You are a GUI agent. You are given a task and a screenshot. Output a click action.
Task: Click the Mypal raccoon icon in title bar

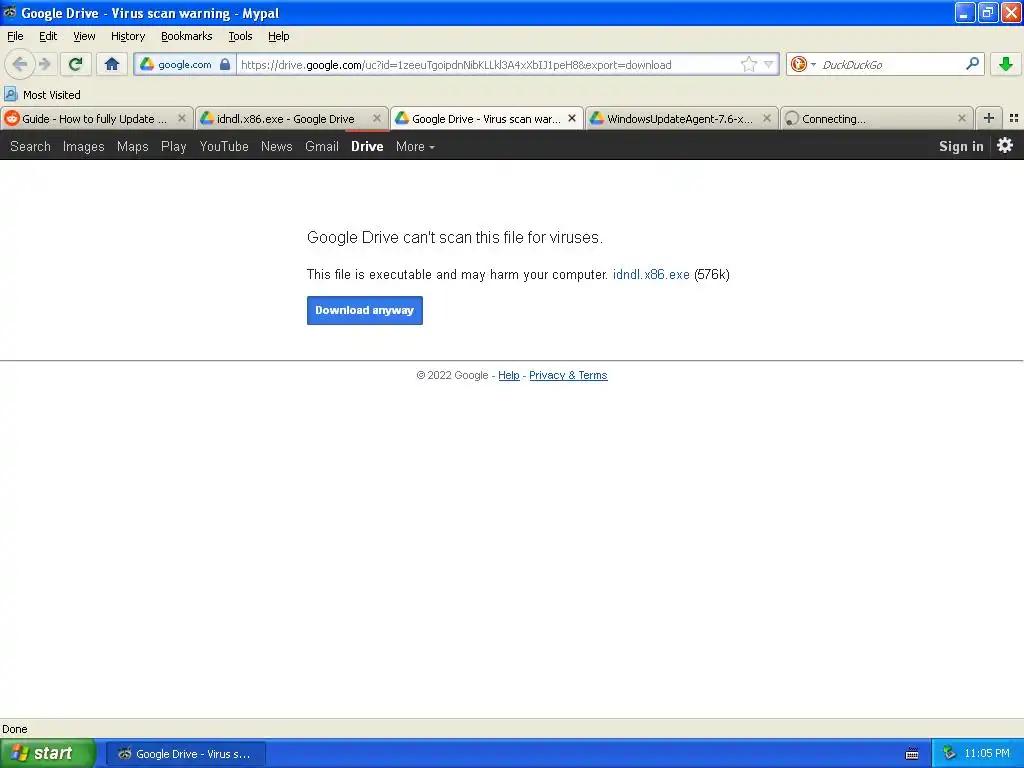[x=10, y=12]
